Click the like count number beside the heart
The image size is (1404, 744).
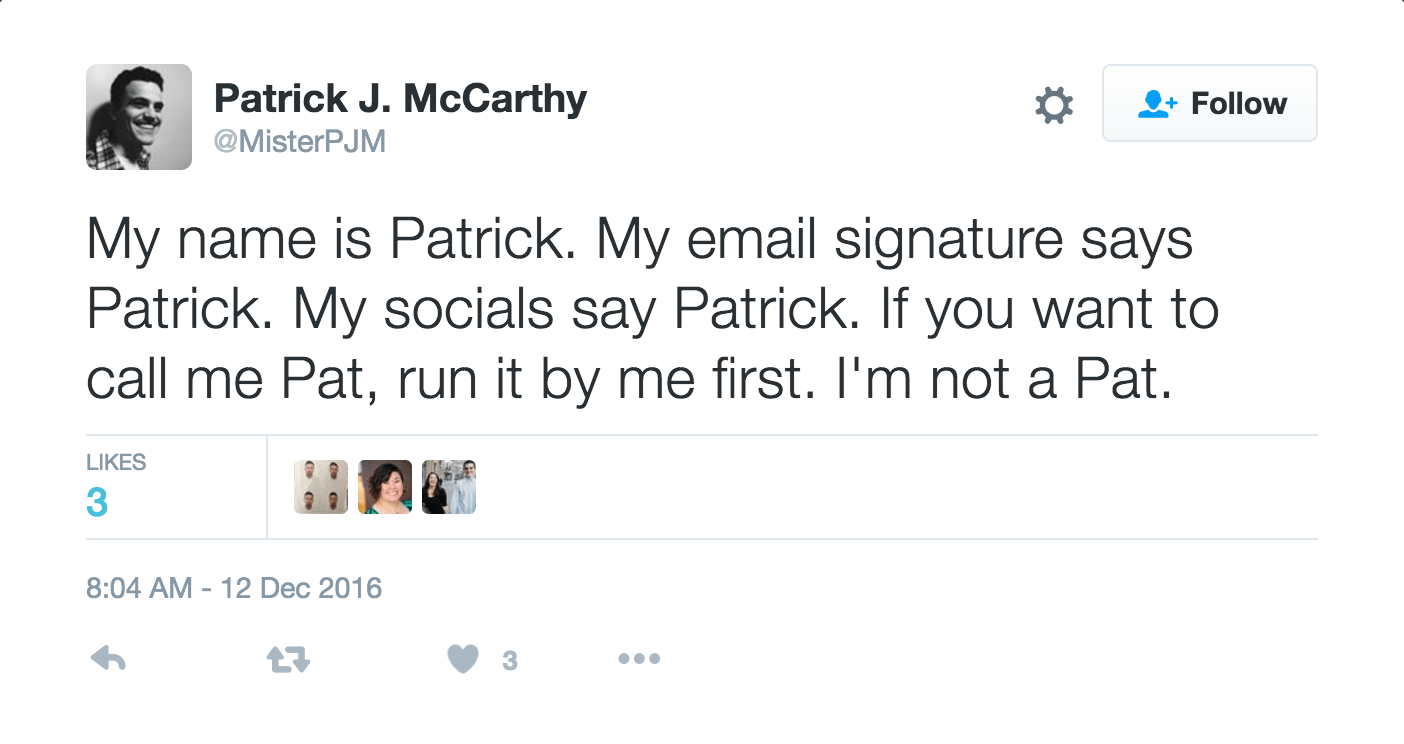[x=511, y=658]
